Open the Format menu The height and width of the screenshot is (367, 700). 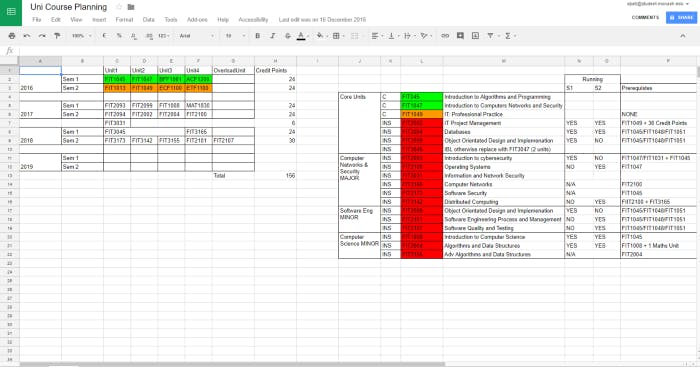tap(124, 20)
